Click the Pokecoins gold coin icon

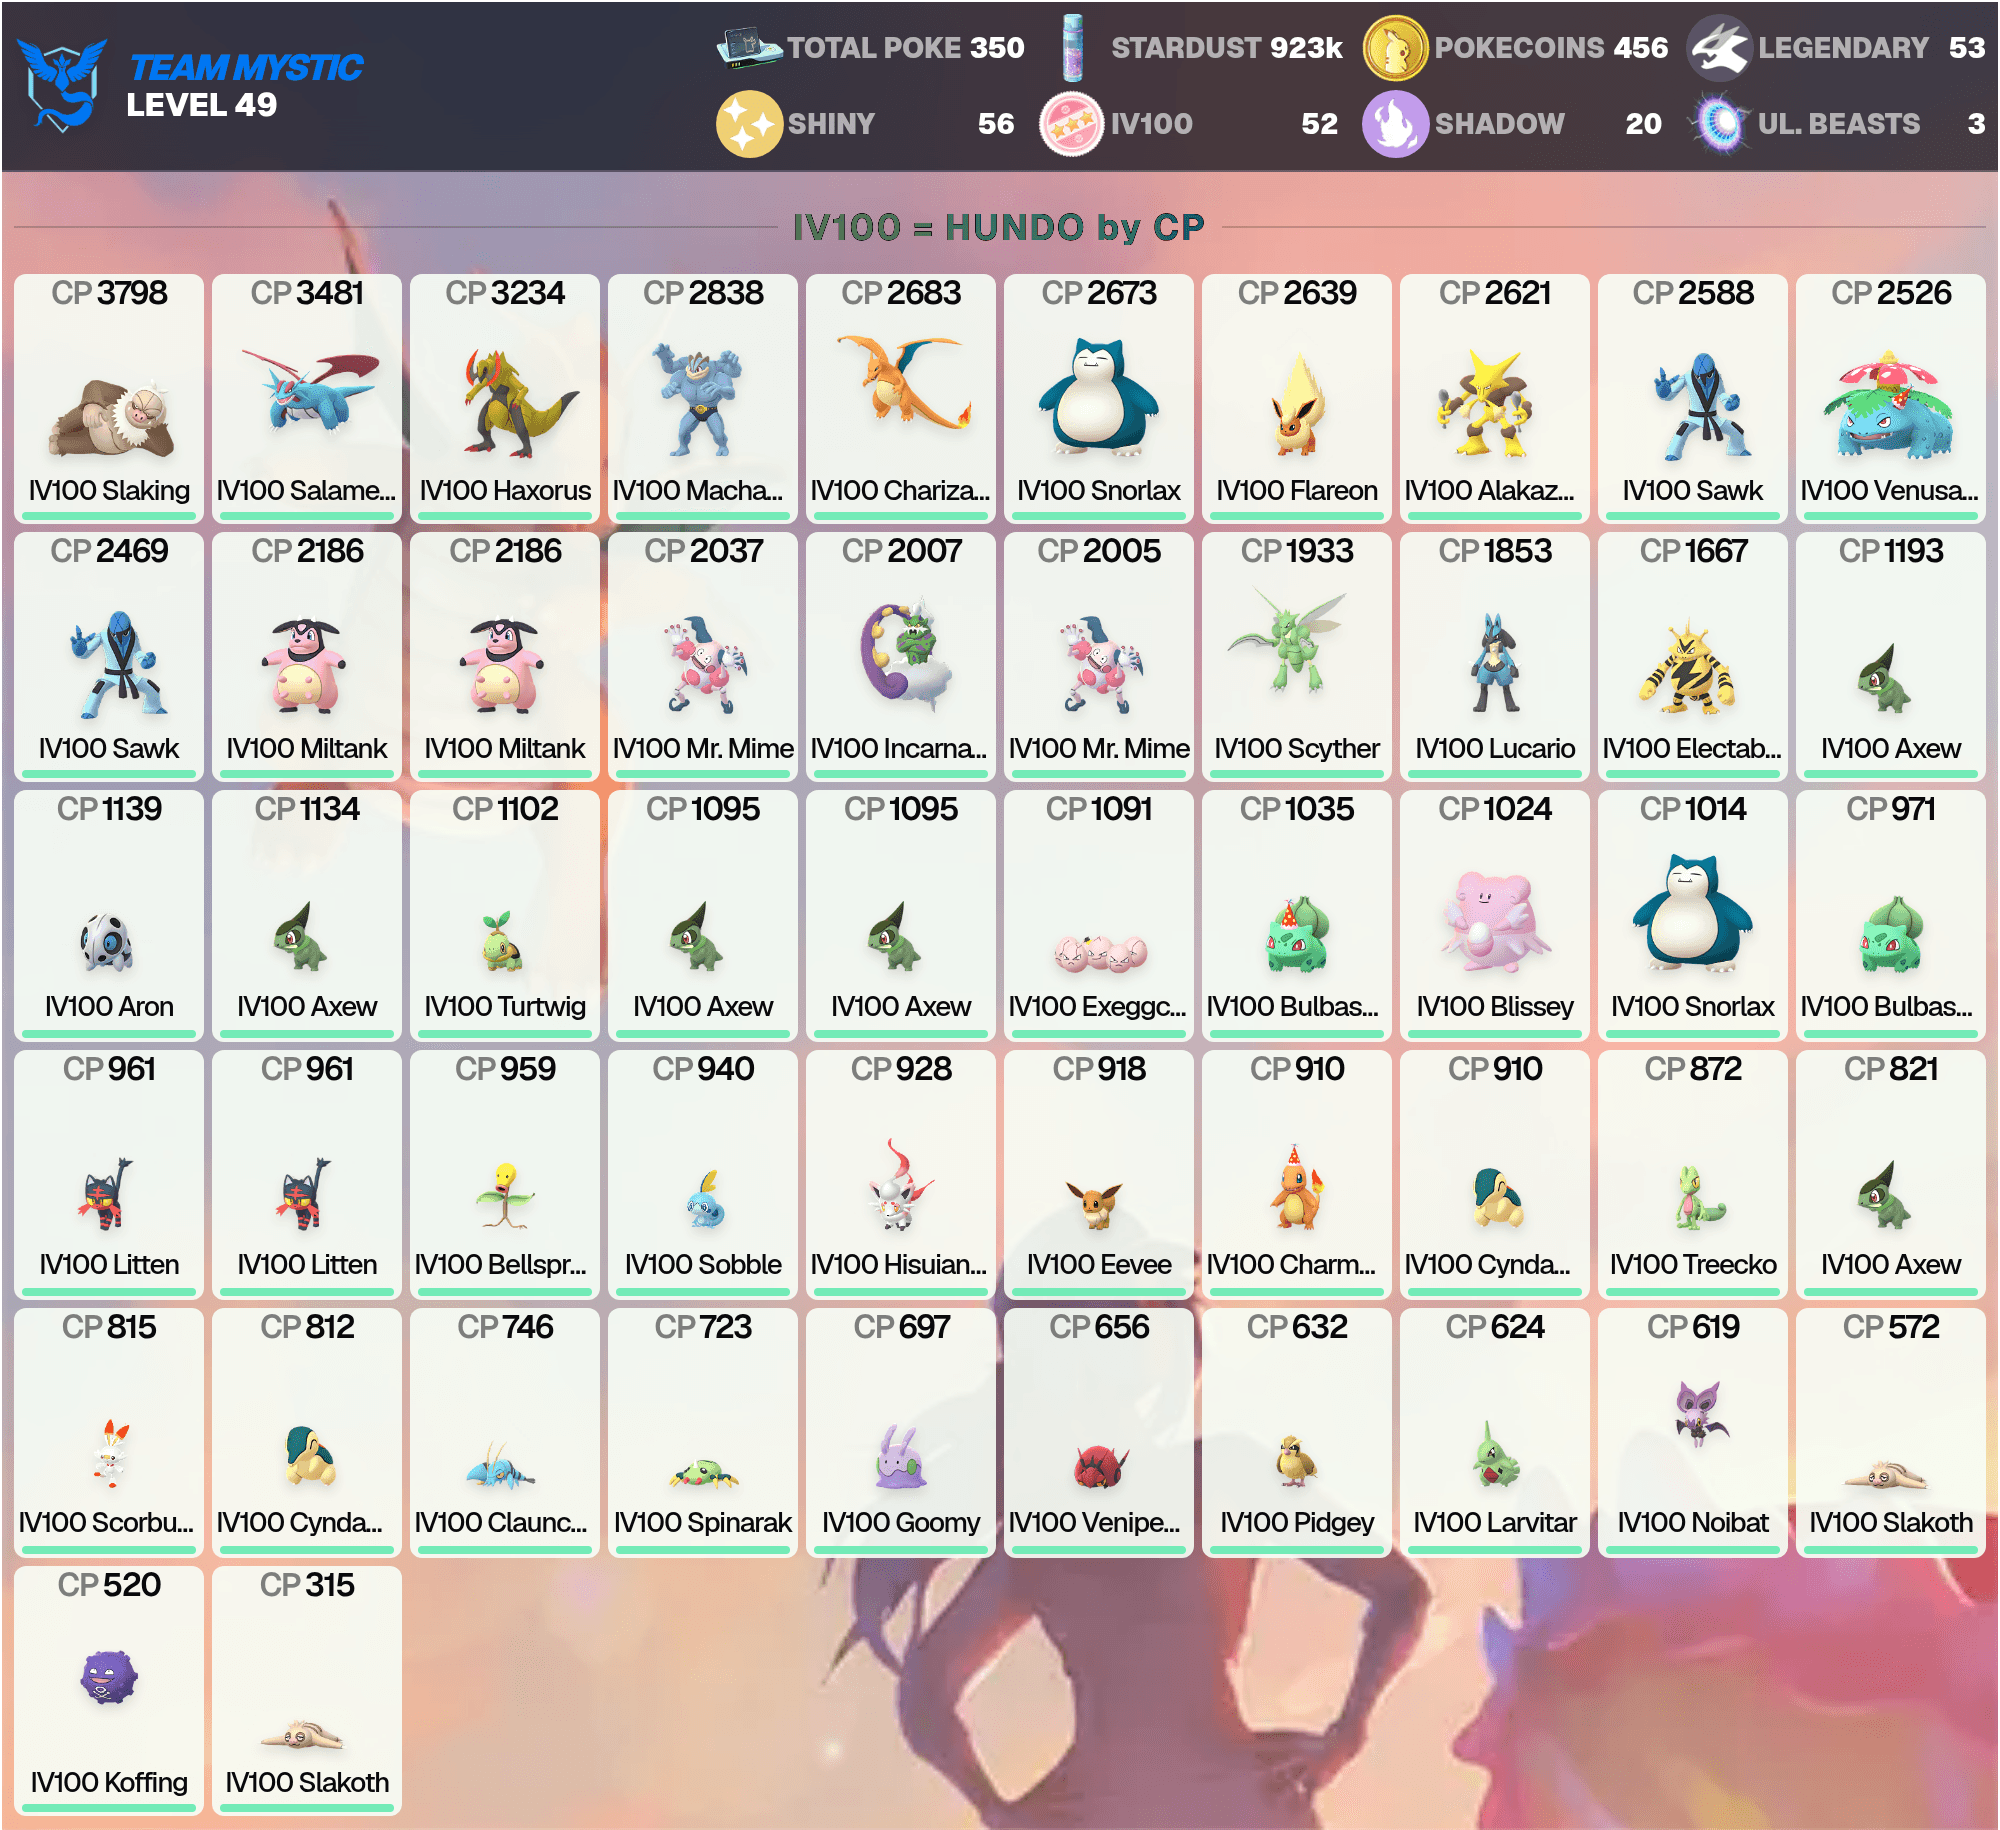[1395, 48]
